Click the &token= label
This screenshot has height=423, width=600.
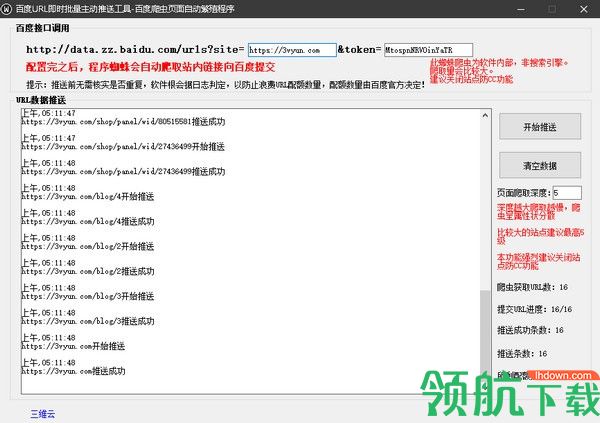(x=359, y=49)
